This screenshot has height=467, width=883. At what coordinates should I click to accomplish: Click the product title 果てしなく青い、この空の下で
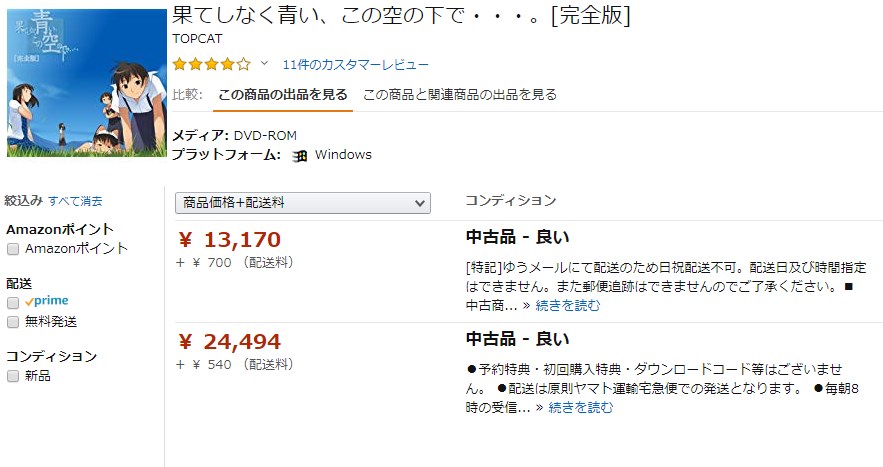401,17
